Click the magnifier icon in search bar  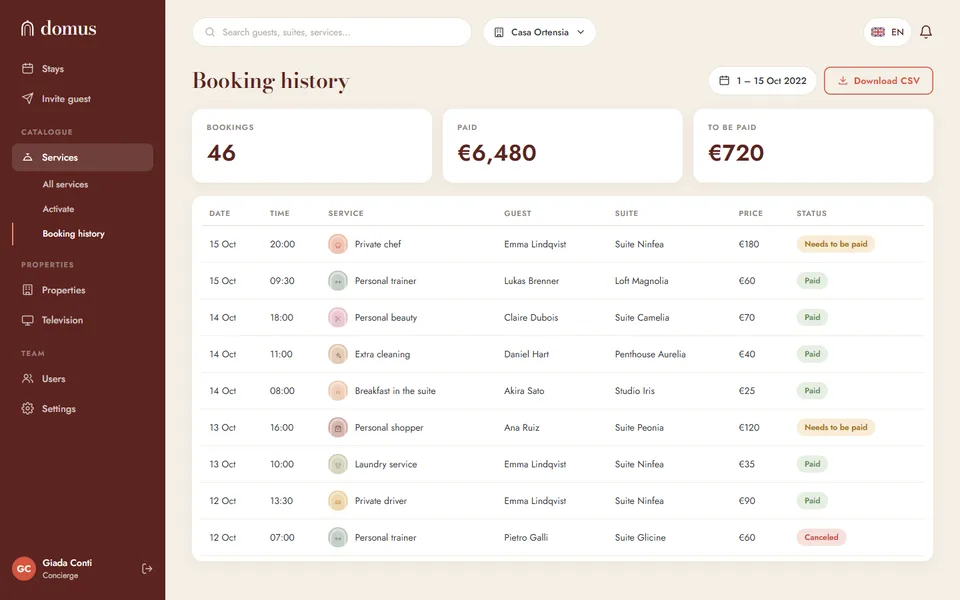pyautogui.click(x=210, y=32)
